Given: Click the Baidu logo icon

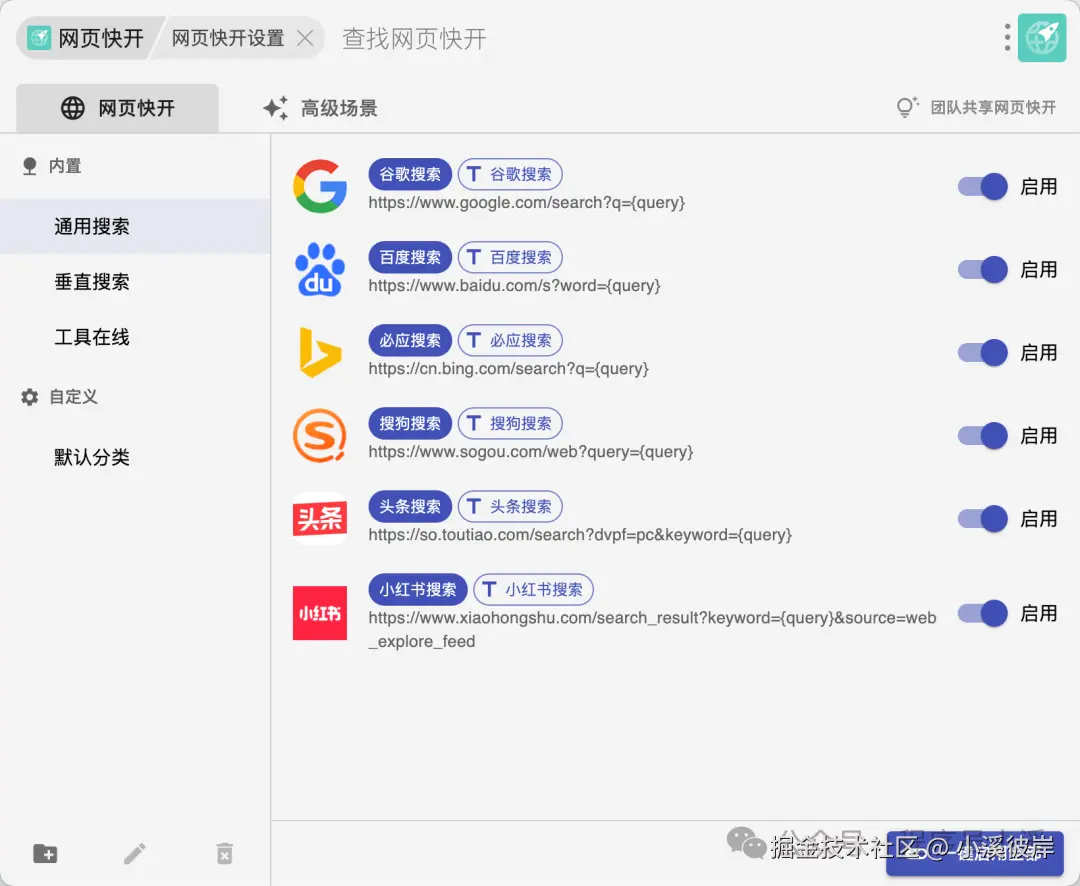Looking at the screenshot, I should pos(319,269).
